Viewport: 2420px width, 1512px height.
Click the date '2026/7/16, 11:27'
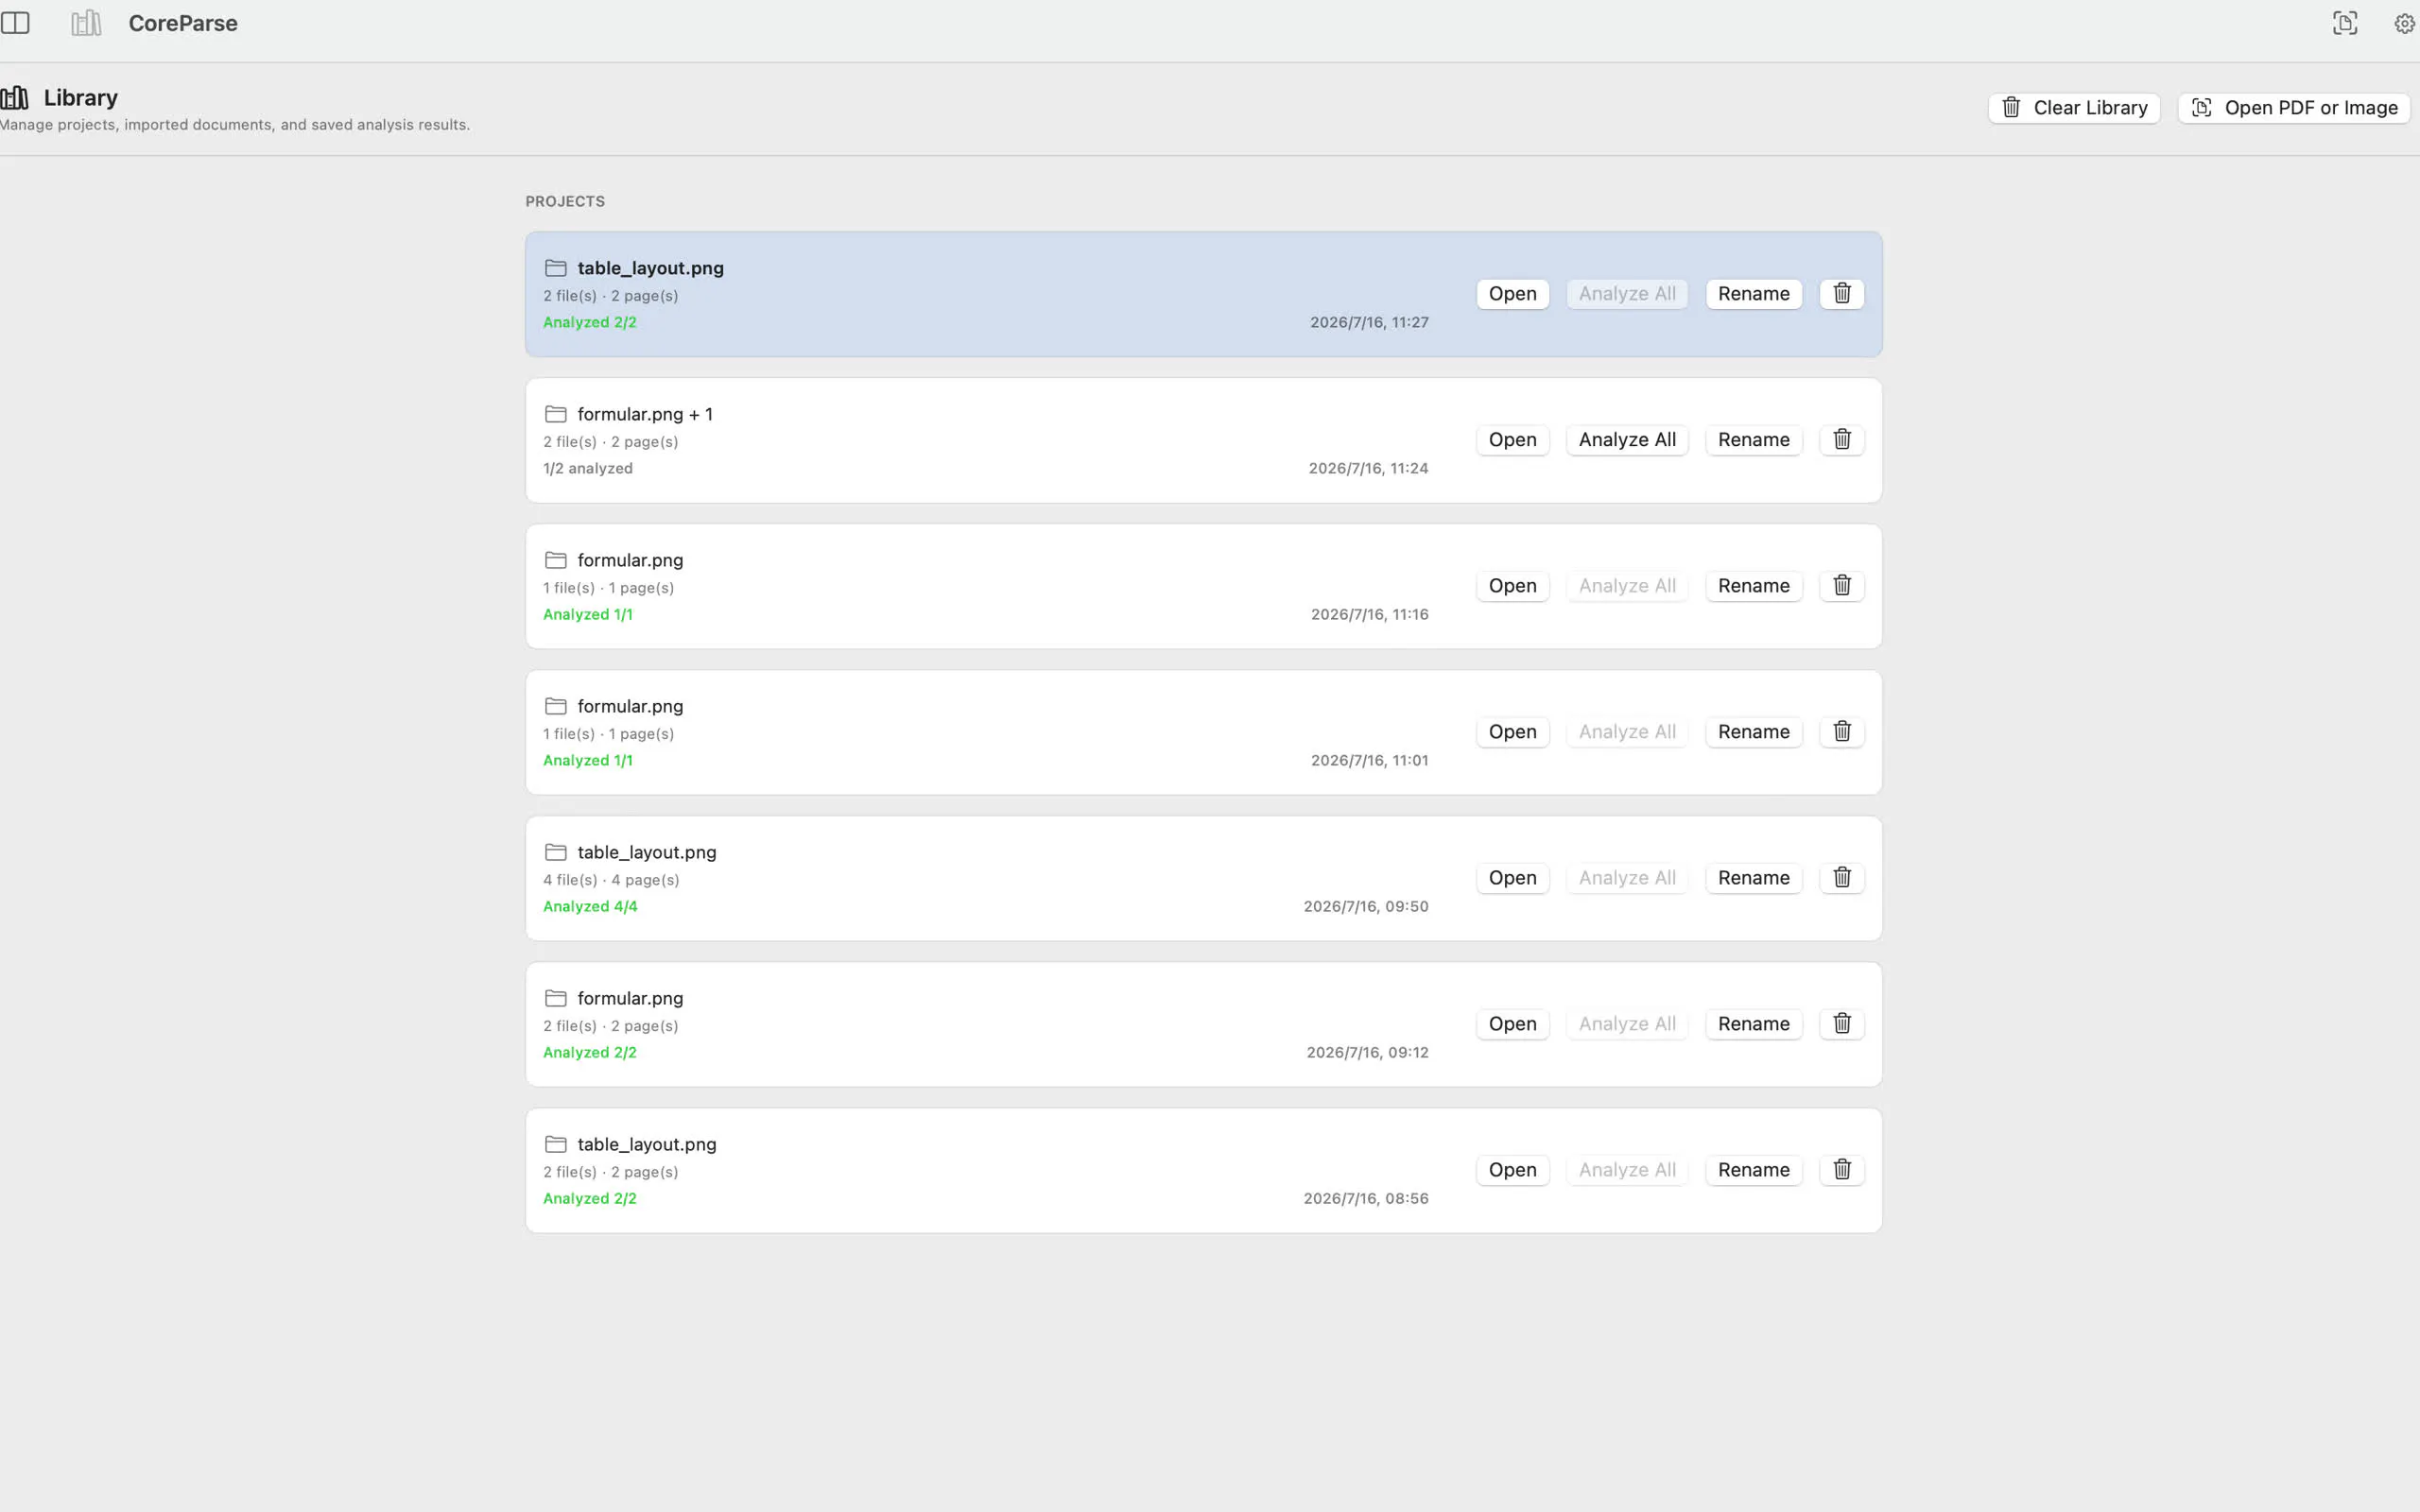(1369, 322)
